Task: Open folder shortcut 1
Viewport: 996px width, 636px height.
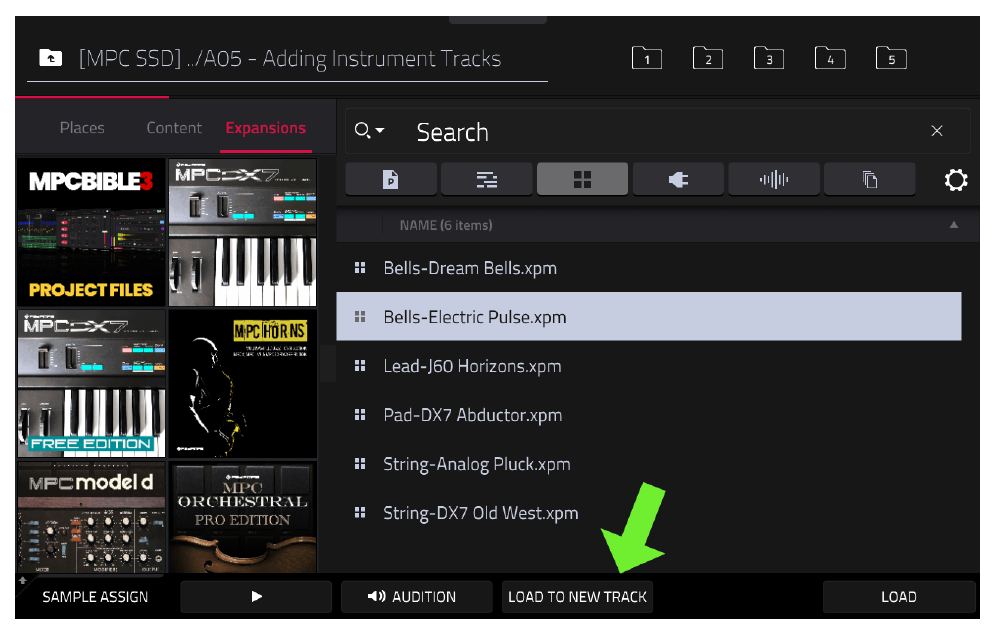Action: pos(647,58)
